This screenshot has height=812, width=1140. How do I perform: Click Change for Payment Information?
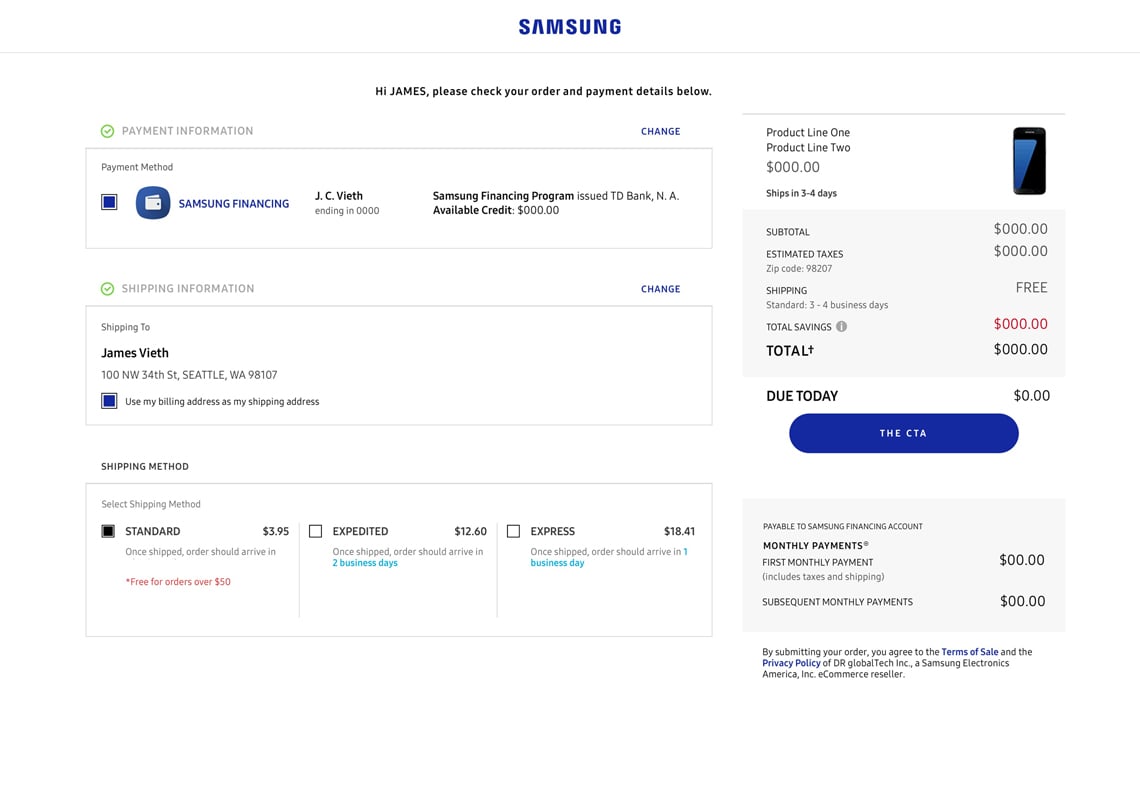click(x=660, y=131)
